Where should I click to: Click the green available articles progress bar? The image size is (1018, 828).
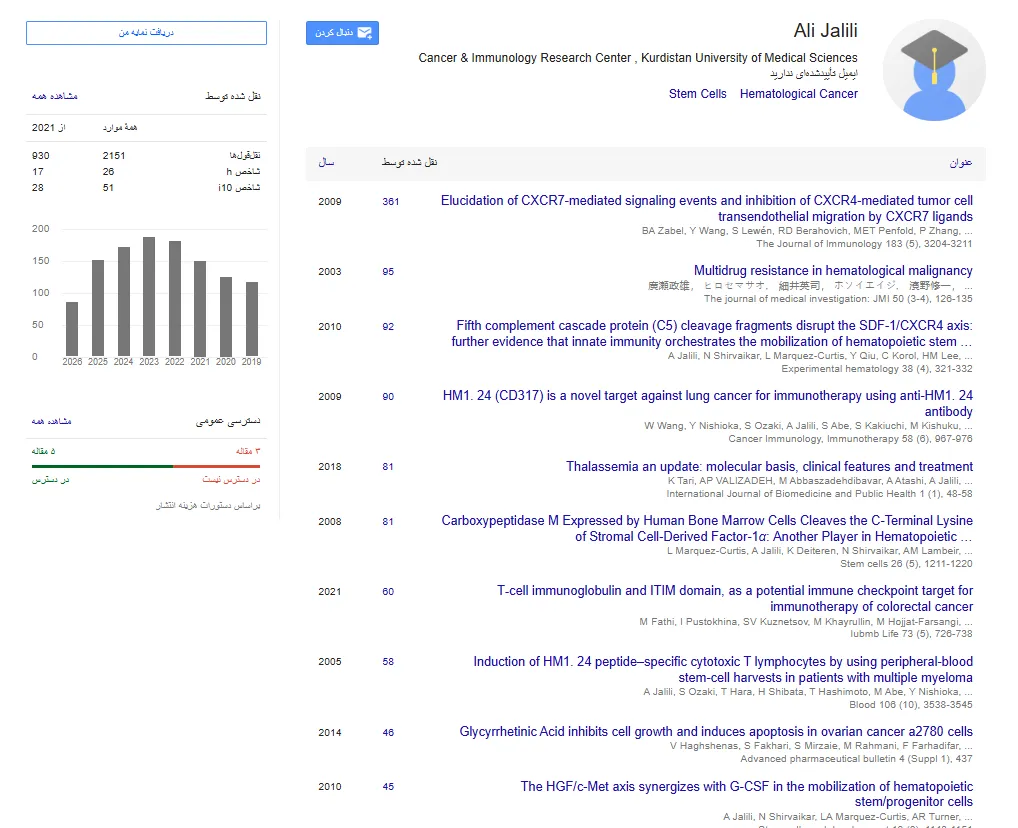coord(102,466)
